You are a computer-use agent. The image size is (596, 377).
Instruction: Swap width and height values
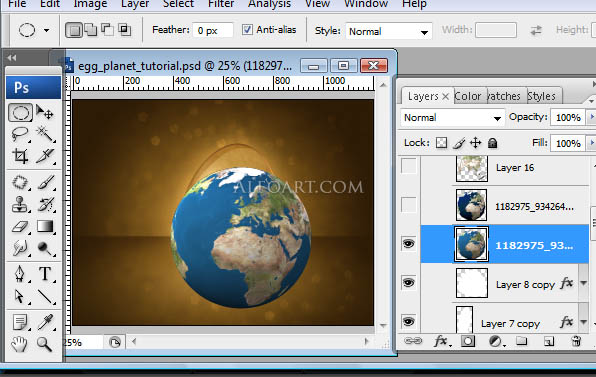536,30
